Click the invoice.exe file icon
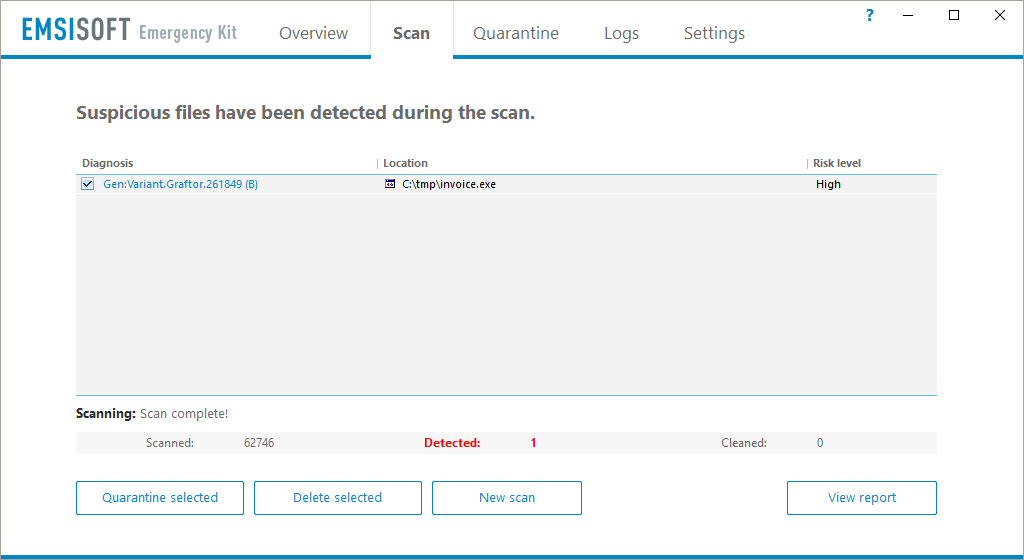Screen dimensions: 1024x560 click(x=390, y=184)
